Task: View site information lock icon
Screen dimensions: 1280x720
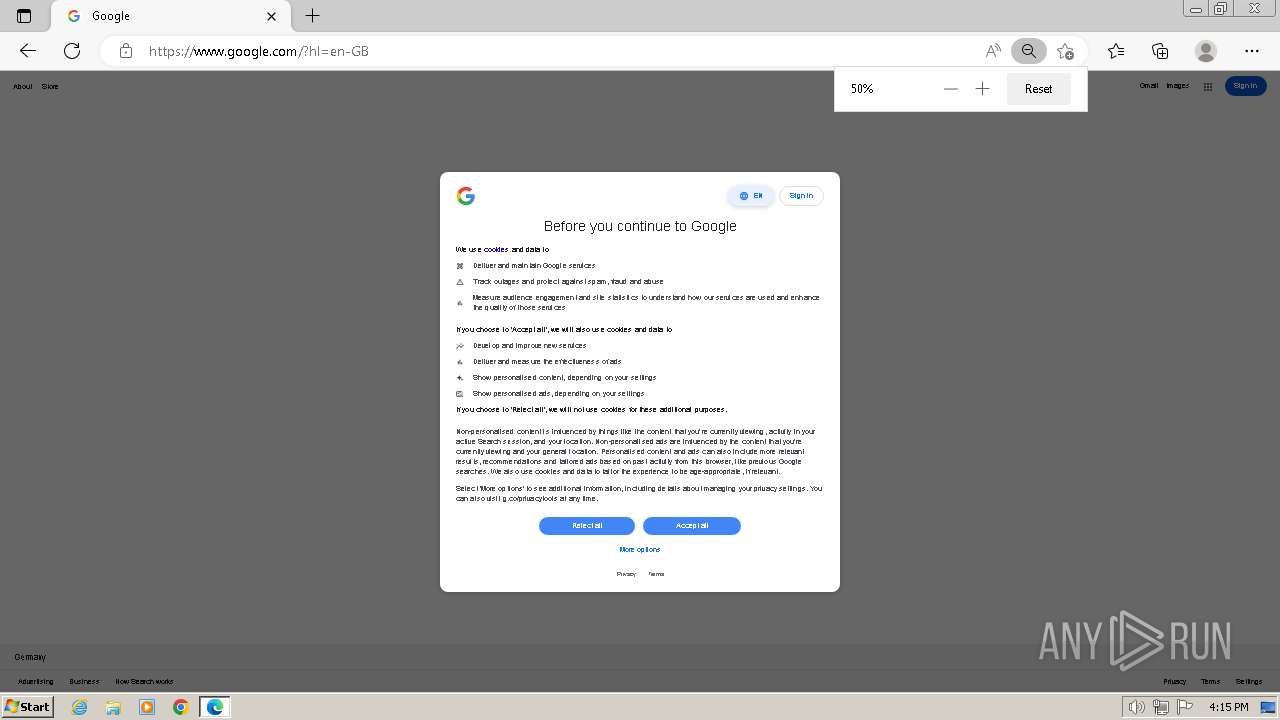Action: click(126, 51)
